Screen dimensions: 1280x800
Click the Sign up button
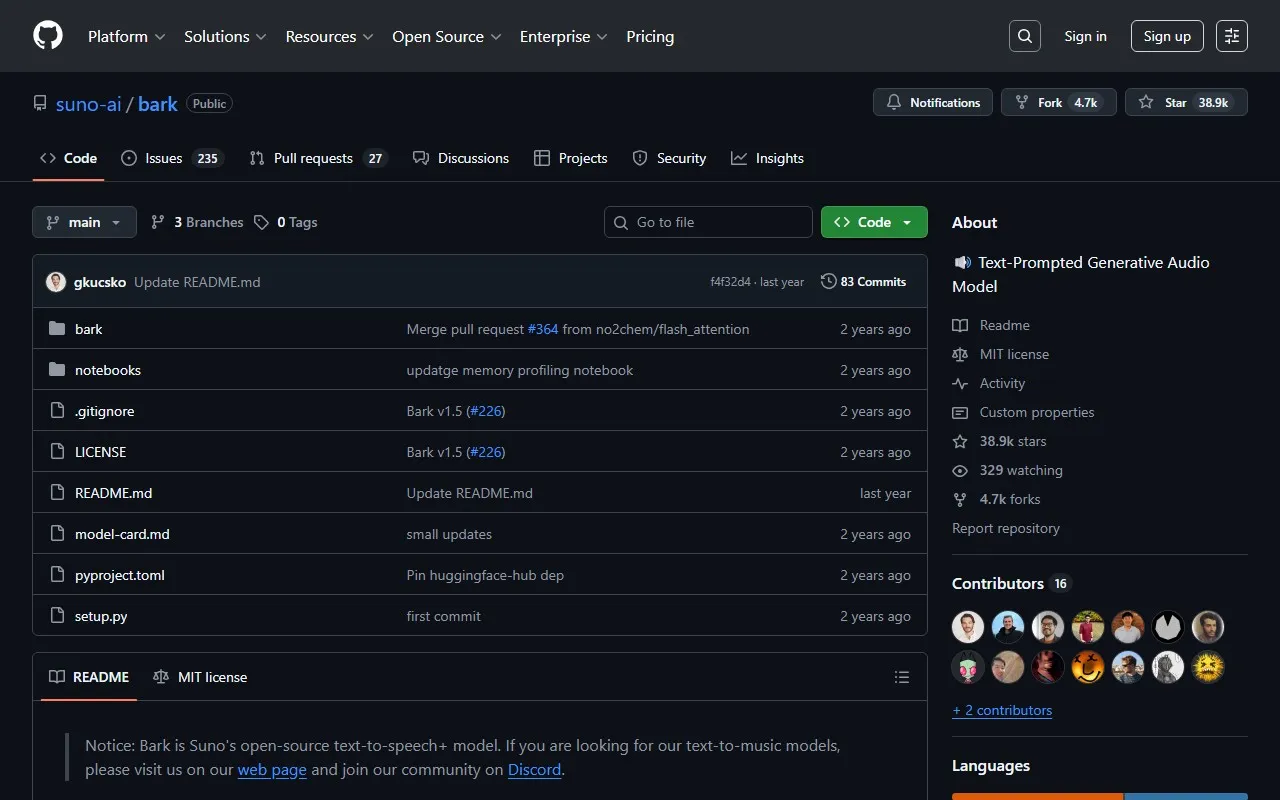coord(1167,36)
